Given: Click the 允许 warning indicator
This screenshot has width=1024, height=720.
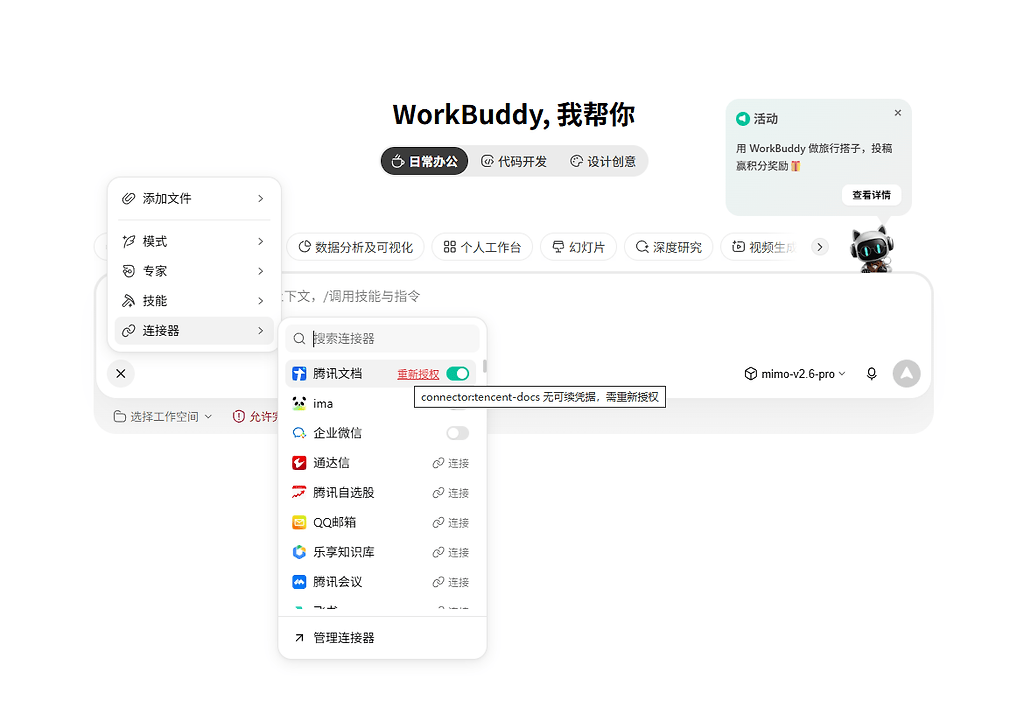Looking at the screenshot, I should click(x=256, y=417).
